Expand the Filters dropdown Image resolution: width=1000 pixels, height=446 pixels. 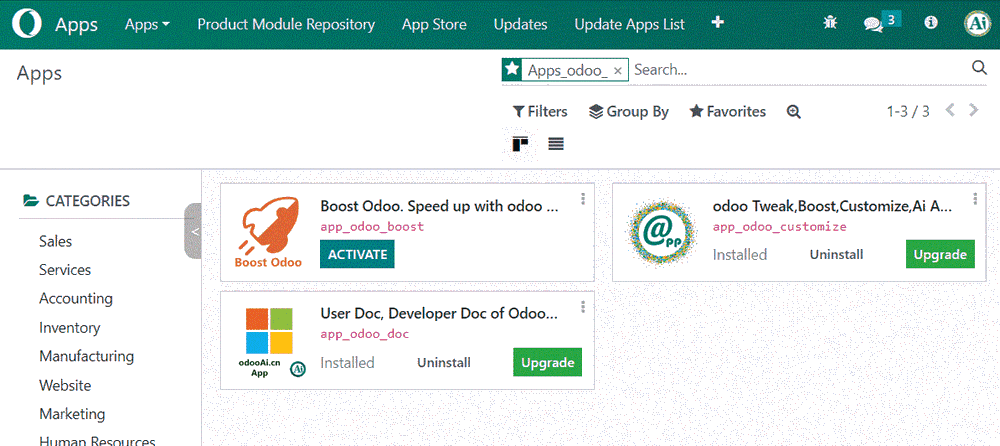point(540,112)
